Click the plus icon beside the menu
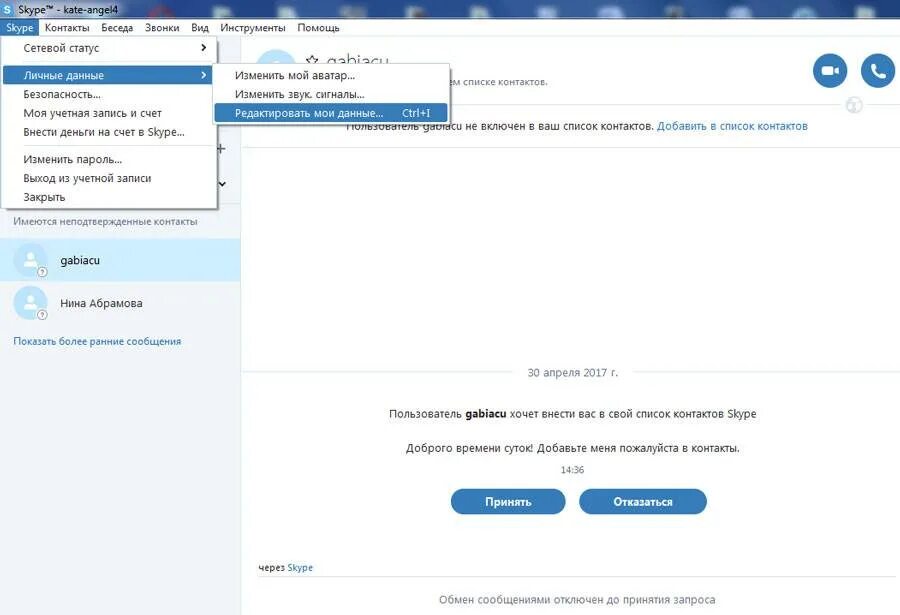Viewport: 900px width, 615px height. [221, 149]
